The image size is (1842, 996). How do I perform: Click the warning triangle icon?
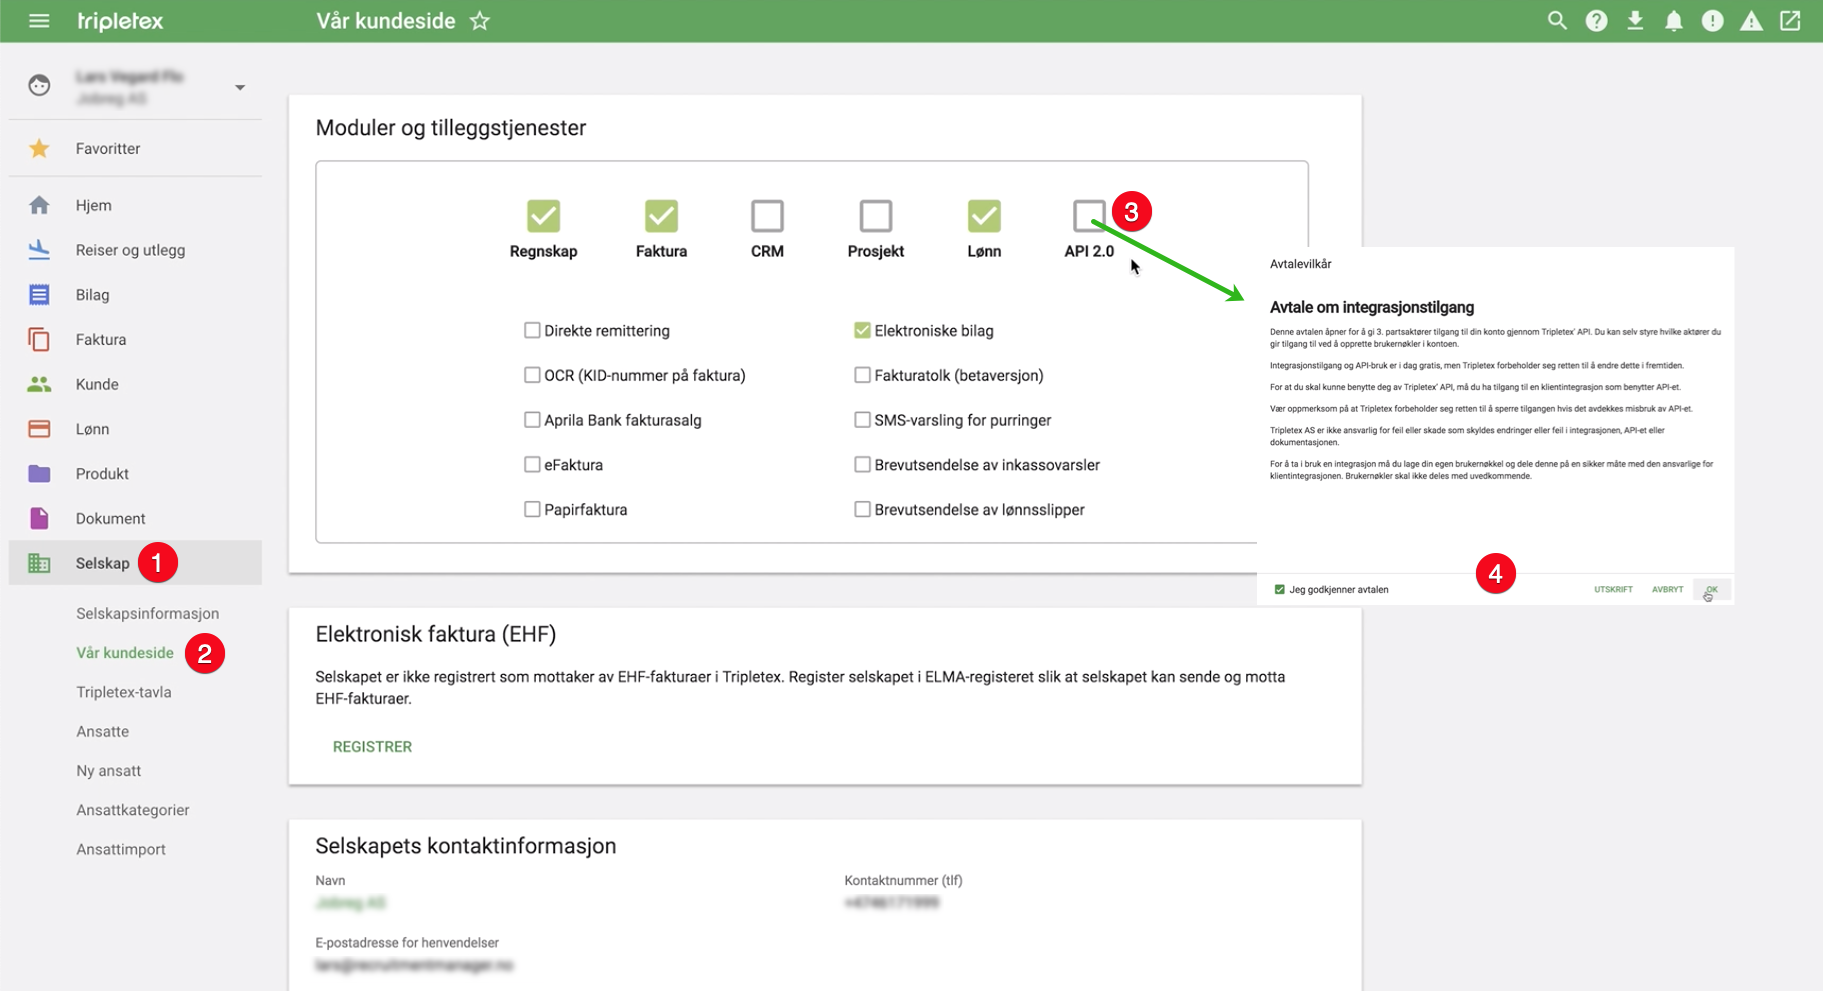1751,21
